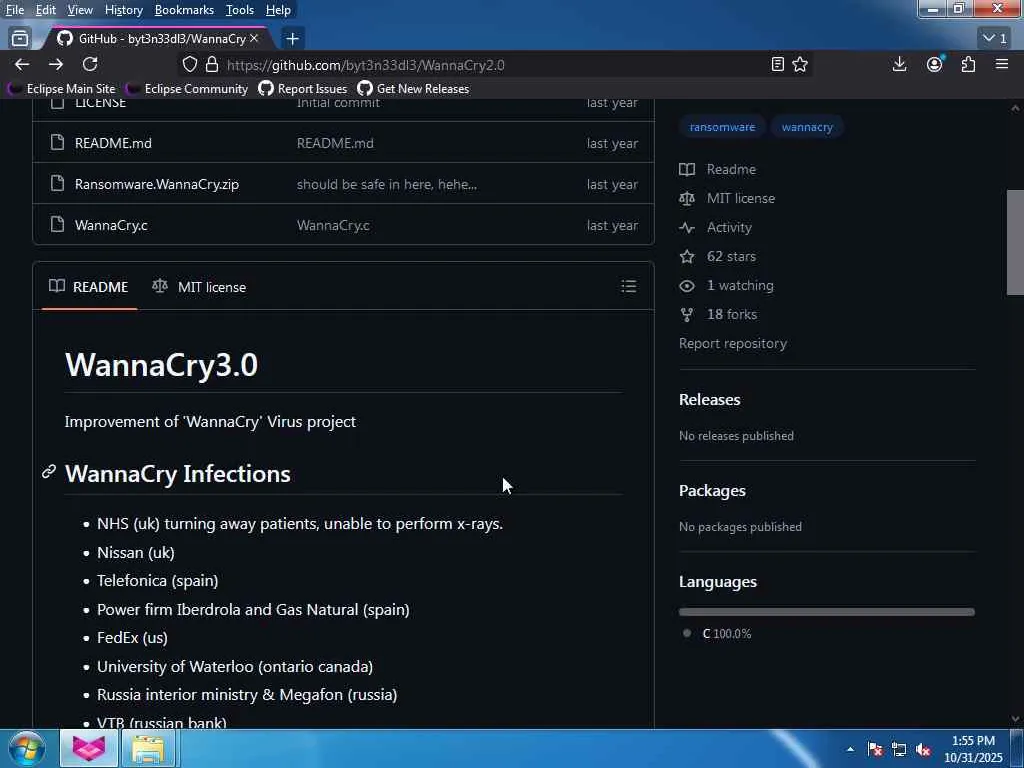
Task: Open Firefox View tab icon
Action: click(x=20, y=39)
